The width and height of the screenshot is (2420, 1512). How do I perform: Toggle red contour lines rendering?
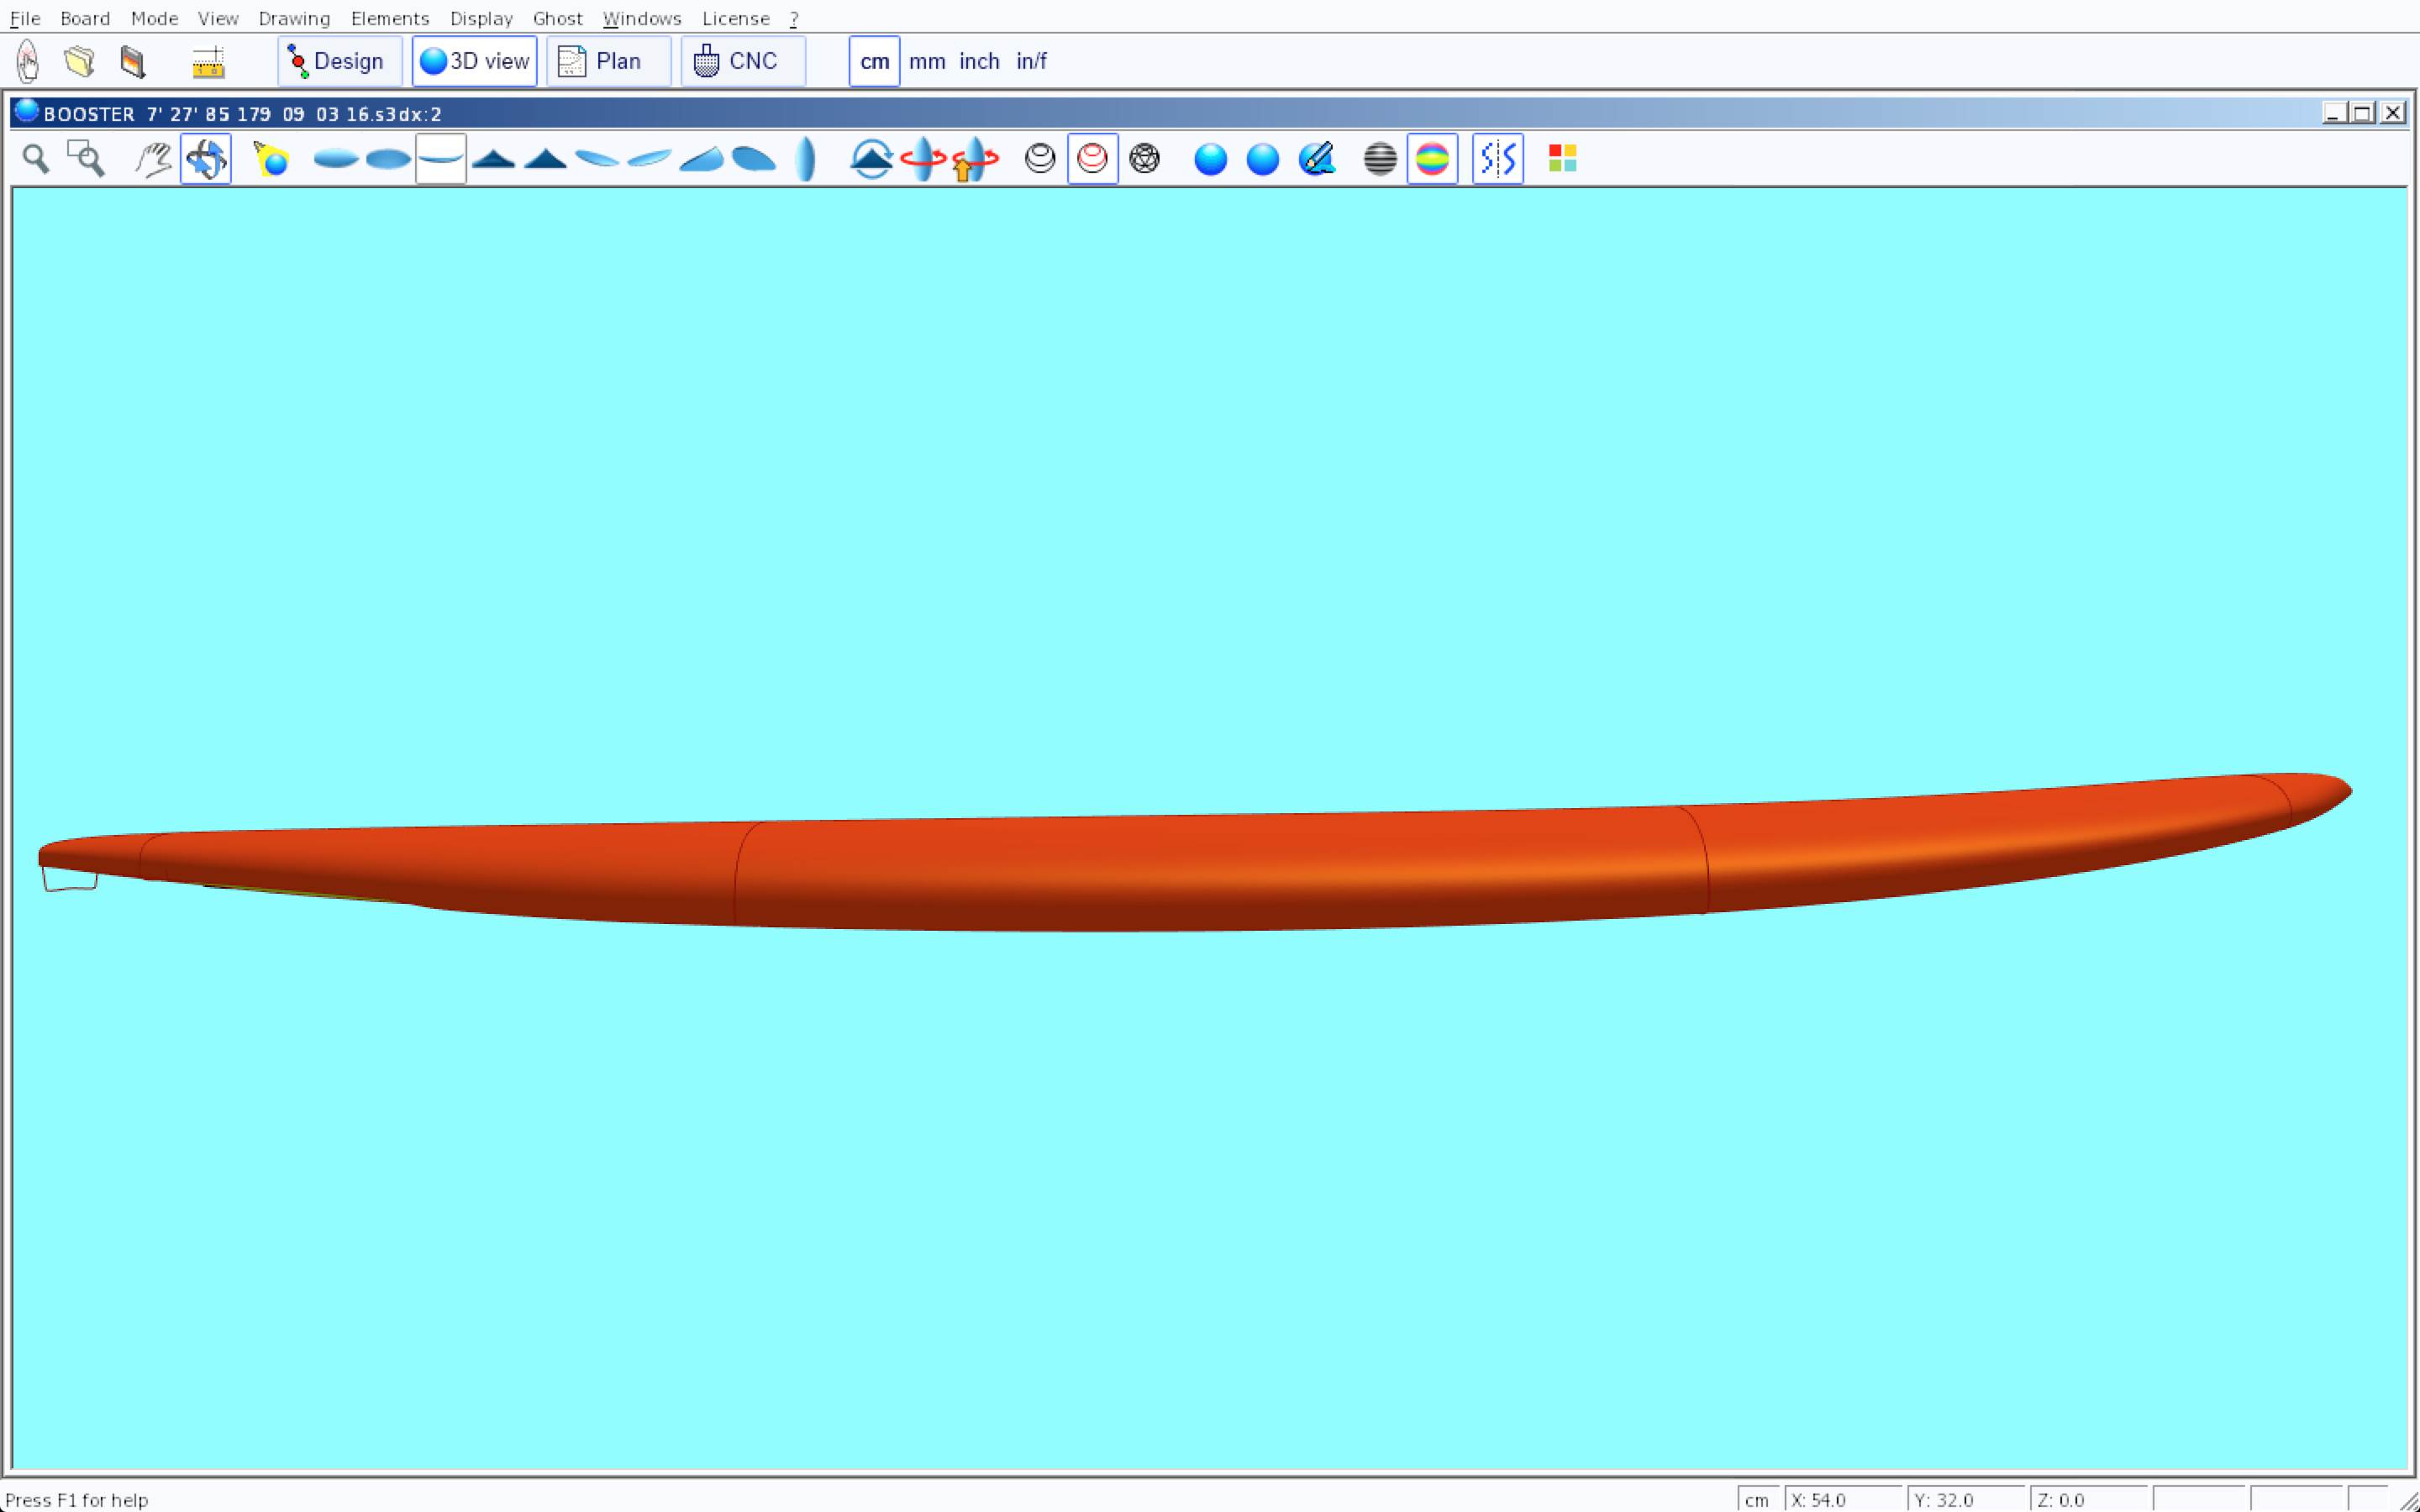point(1092,159)
